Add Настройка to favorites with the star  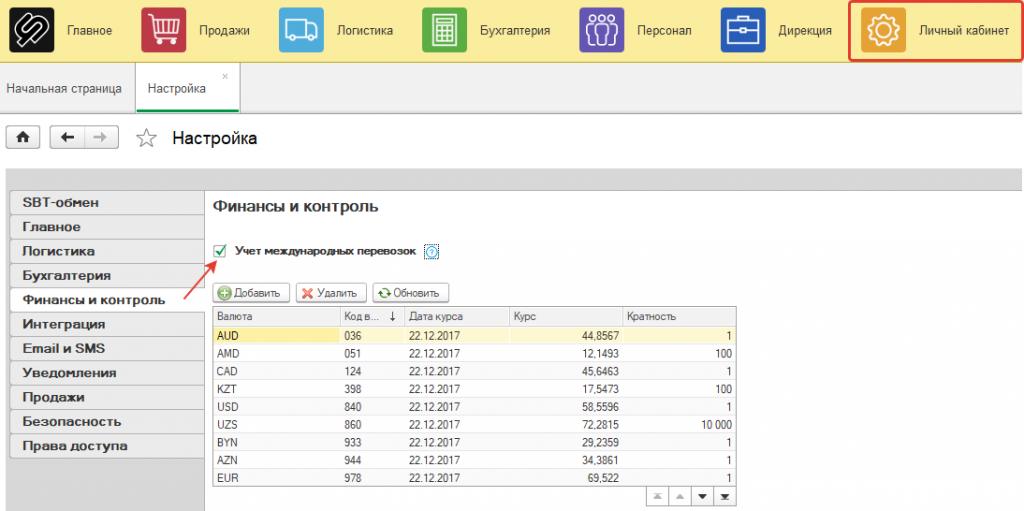point(146,138)
